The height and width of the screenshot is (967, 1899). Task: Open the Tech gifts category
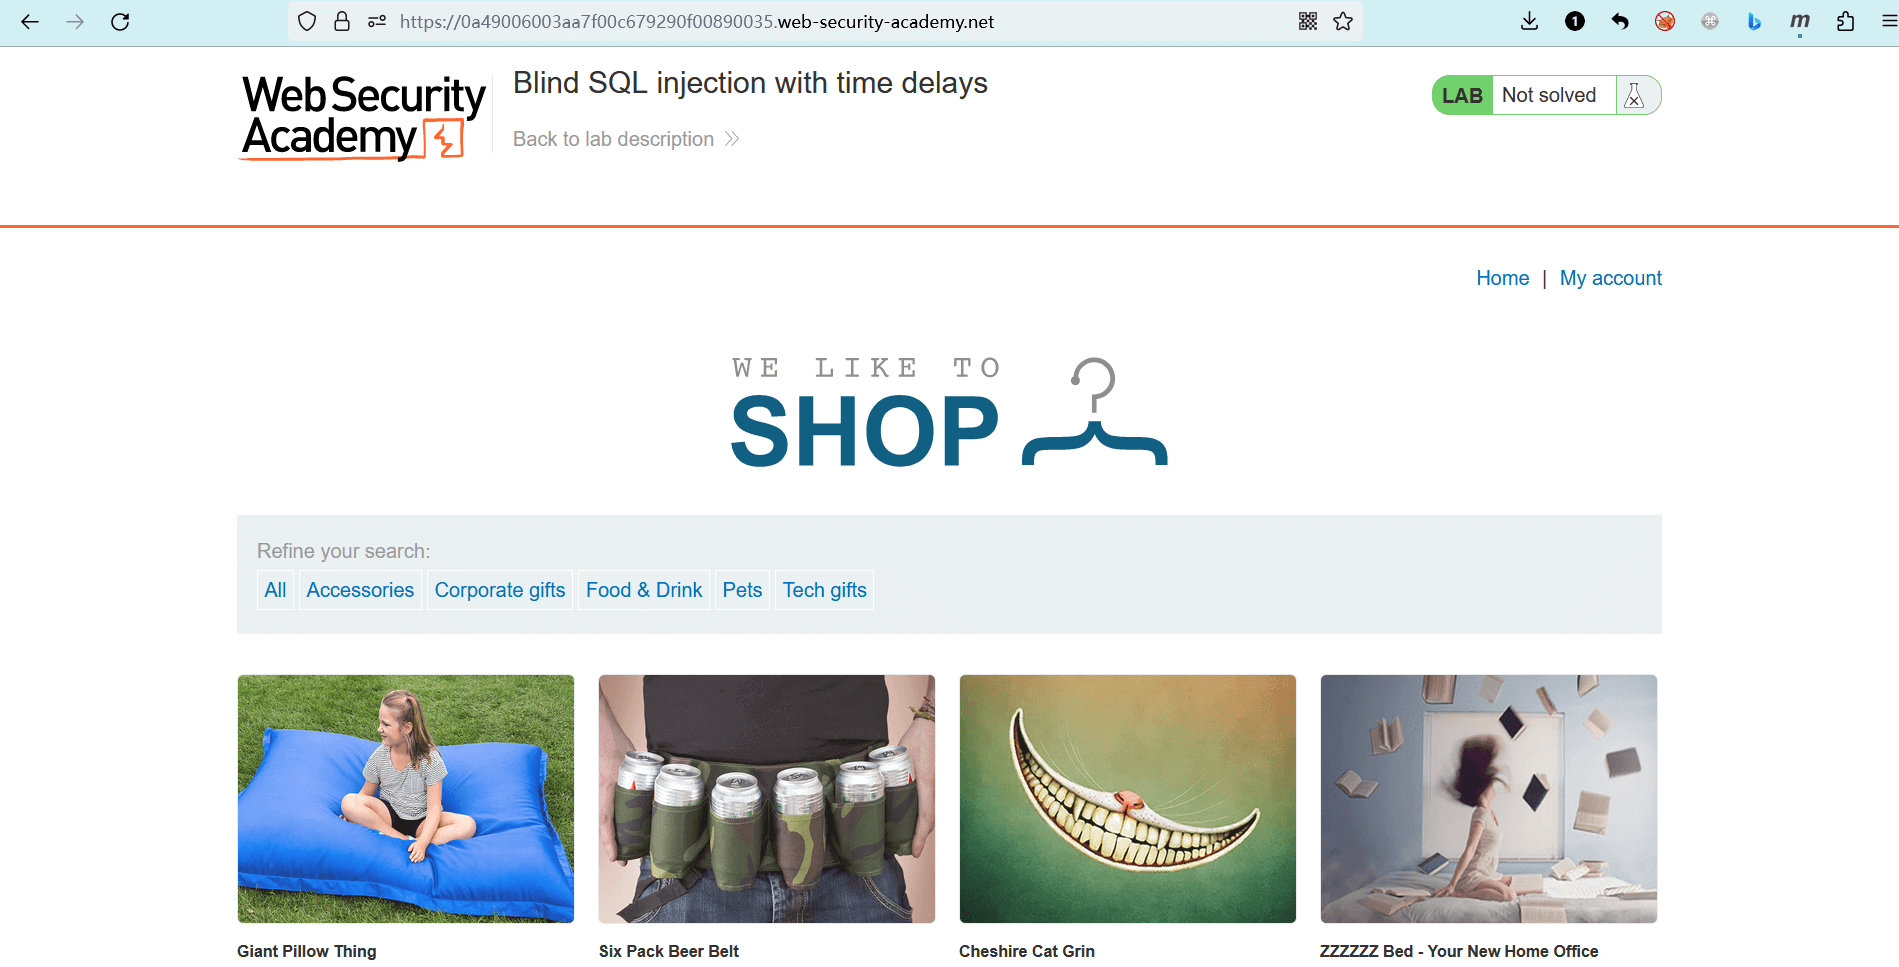pyautogui.click(x=825, y=590)
